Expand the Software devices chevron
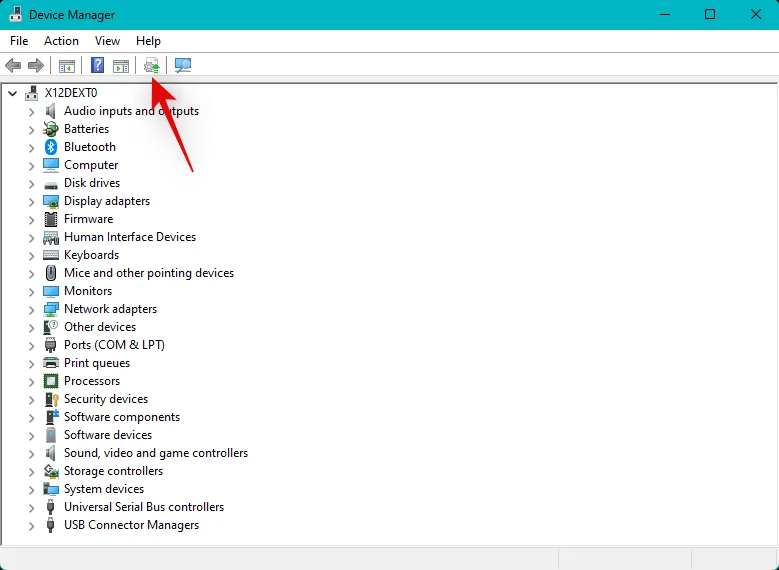779x570 pixels. pyautogui.click(x=31, y=435)
